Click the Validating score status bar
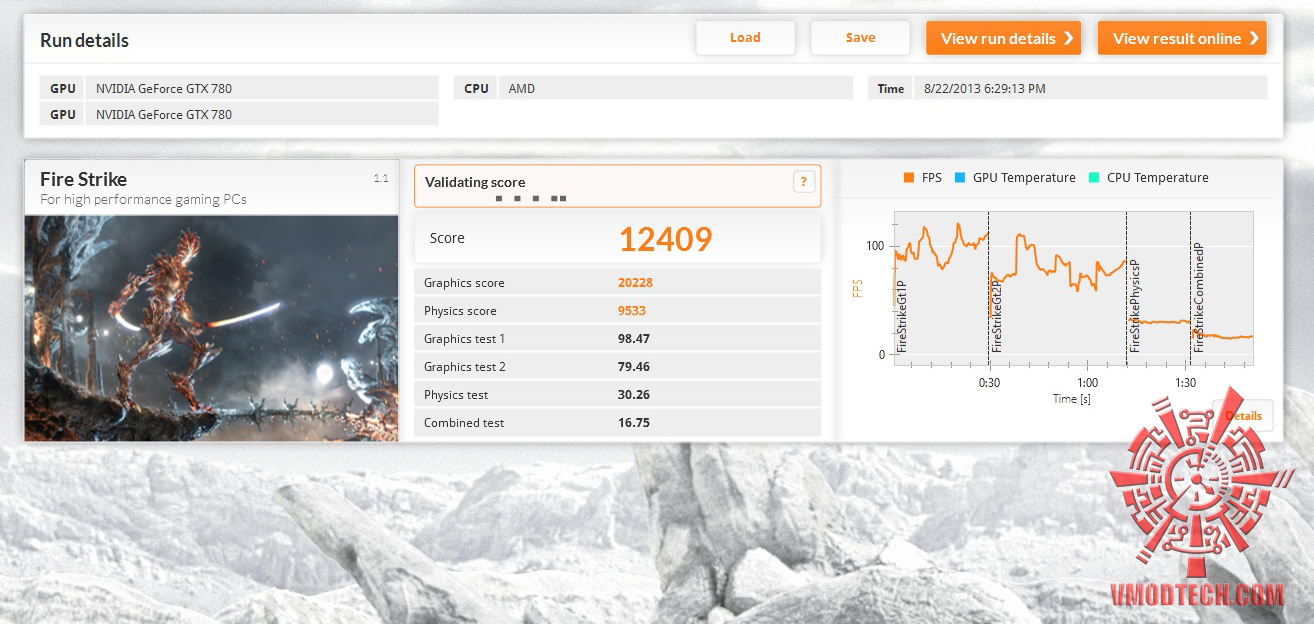 coord(617,186)
